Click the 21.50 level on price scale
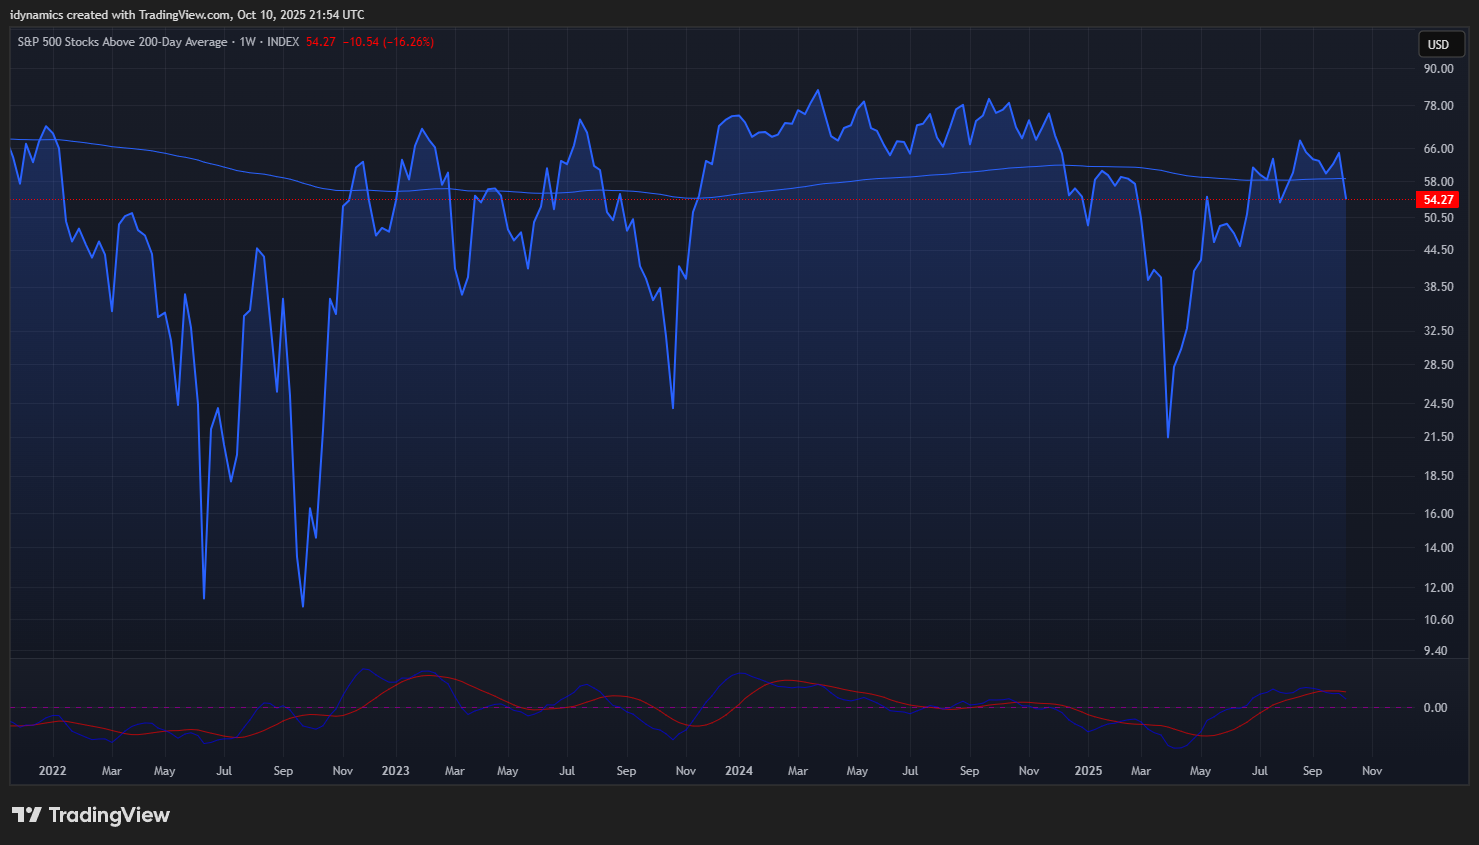 tap(1438, 437)
